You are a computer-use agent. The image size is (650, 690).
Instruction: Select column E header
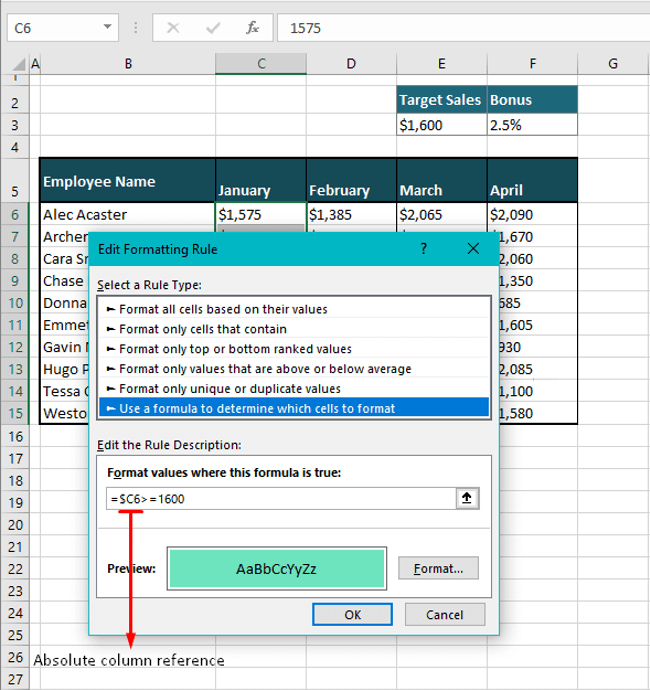pyautogui.click(x=441, y=64)
